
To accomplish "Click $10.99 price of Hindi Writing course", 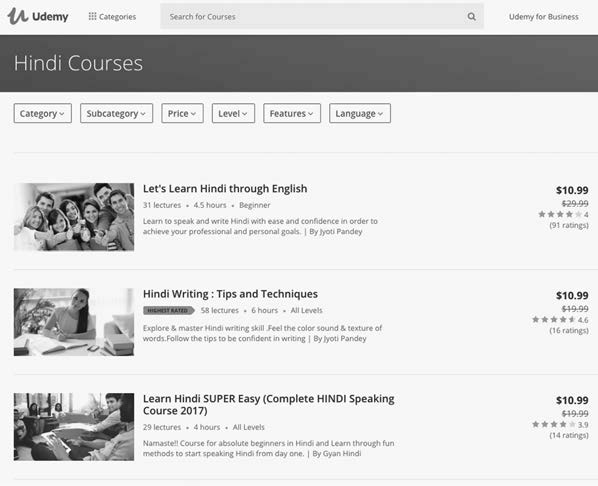I will click(x=572, y=295).
